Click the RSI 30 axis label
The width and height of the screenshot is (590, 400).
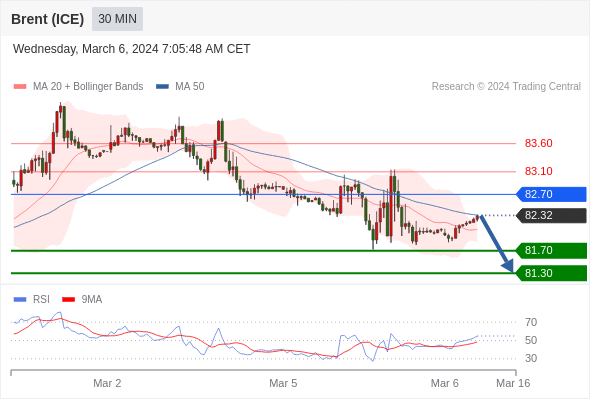[531, 358]
